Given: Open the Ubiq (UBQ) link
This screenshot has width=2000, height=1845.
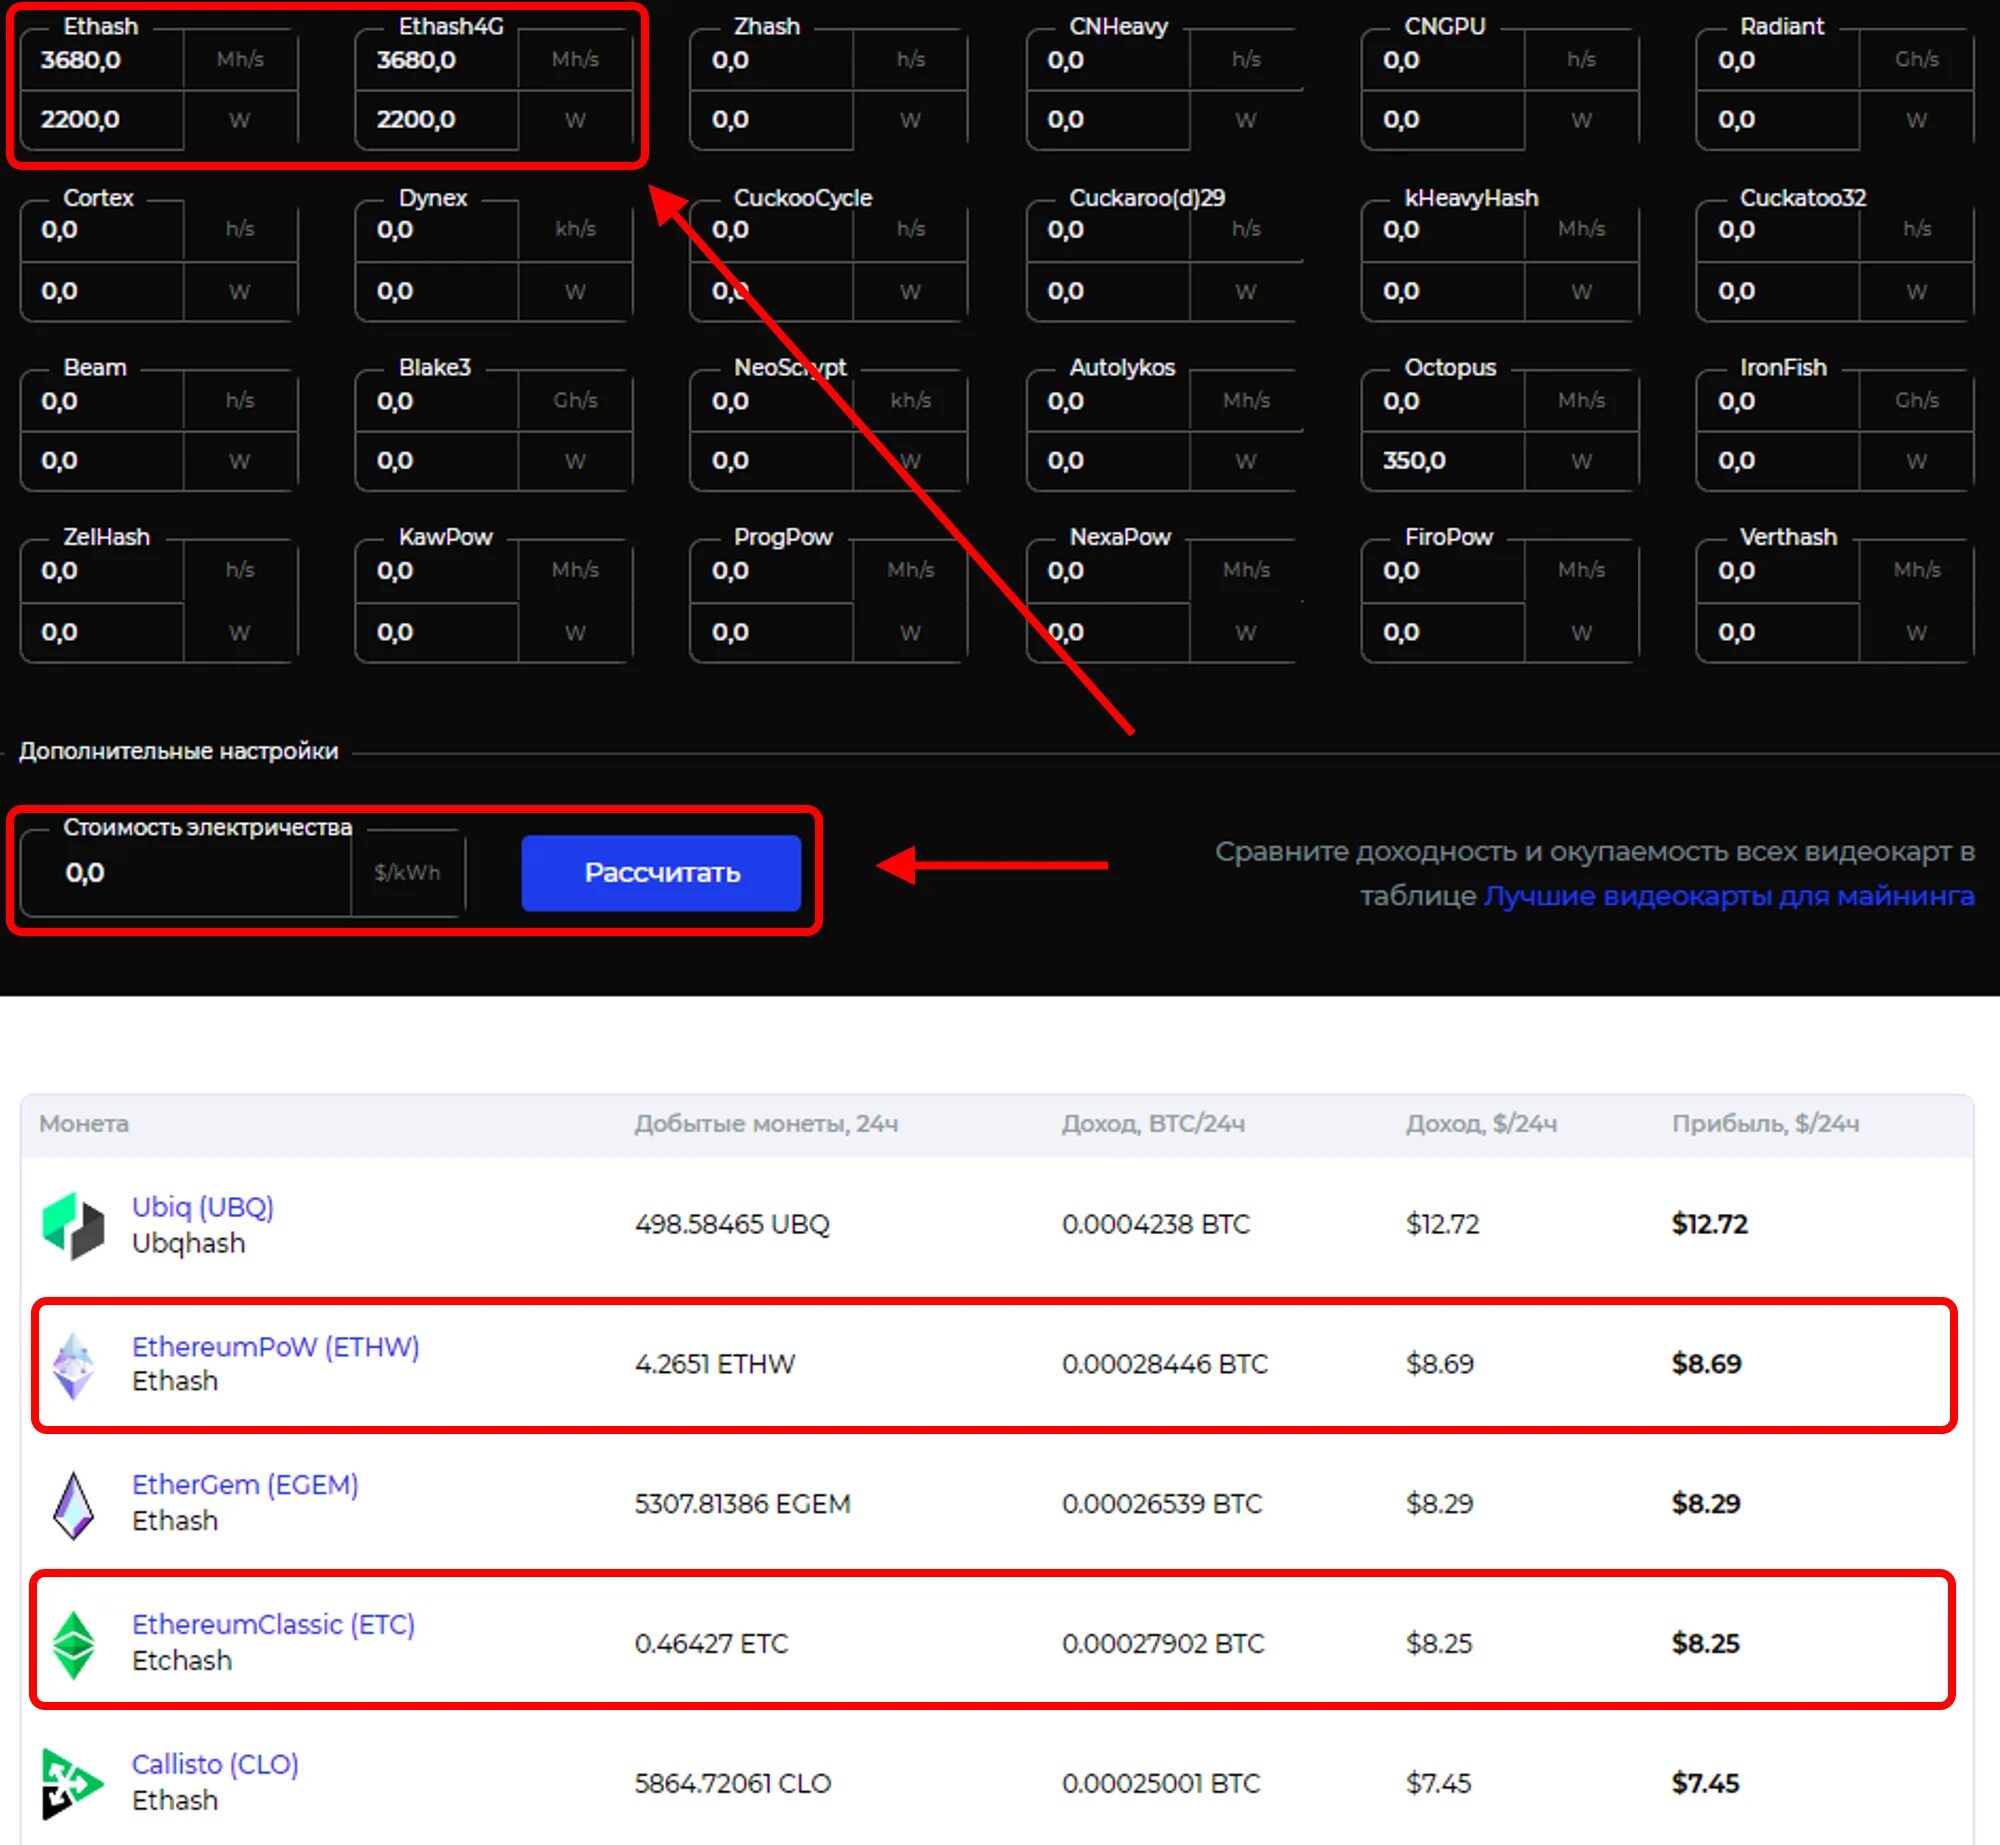Looking at the screenshot, I should tap(203, 1207).
